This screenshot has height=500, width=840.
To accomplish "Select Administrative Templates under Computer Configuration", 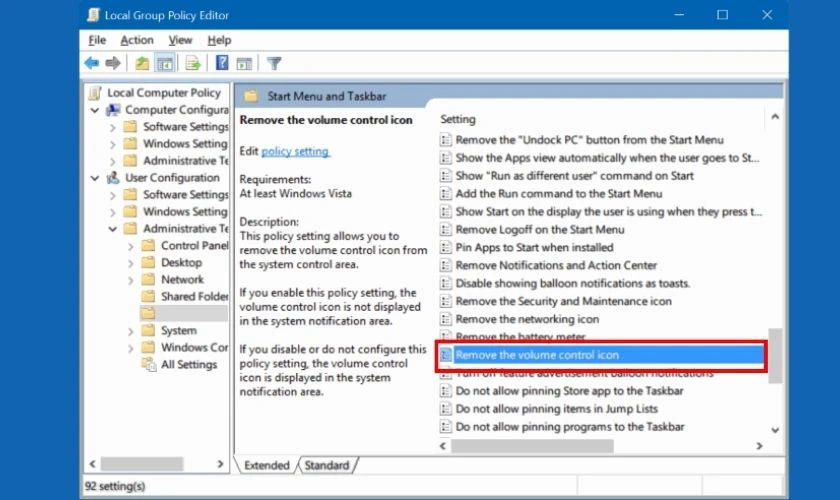I will click(x=185, y=161).
